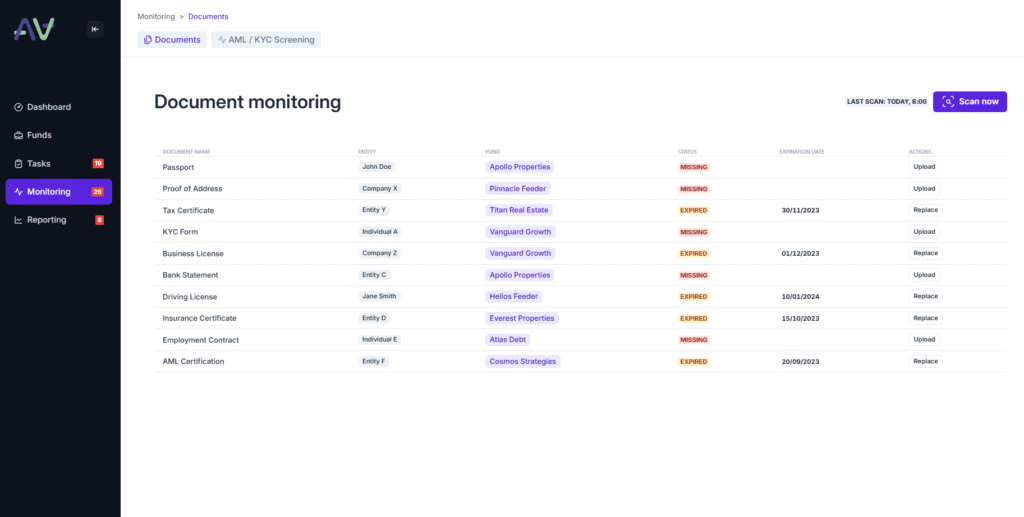Screen dimensions: 1024x517
Task: Go to Funds in the sidebar
Action: click(x=39, y=135)
